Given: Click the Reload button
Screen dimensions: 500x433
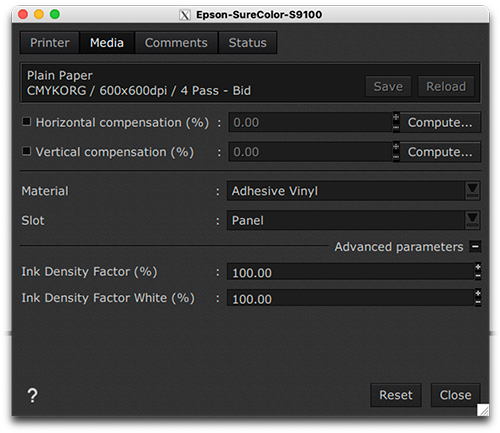Looking at the screenshot, I should (x=446, y=86).
